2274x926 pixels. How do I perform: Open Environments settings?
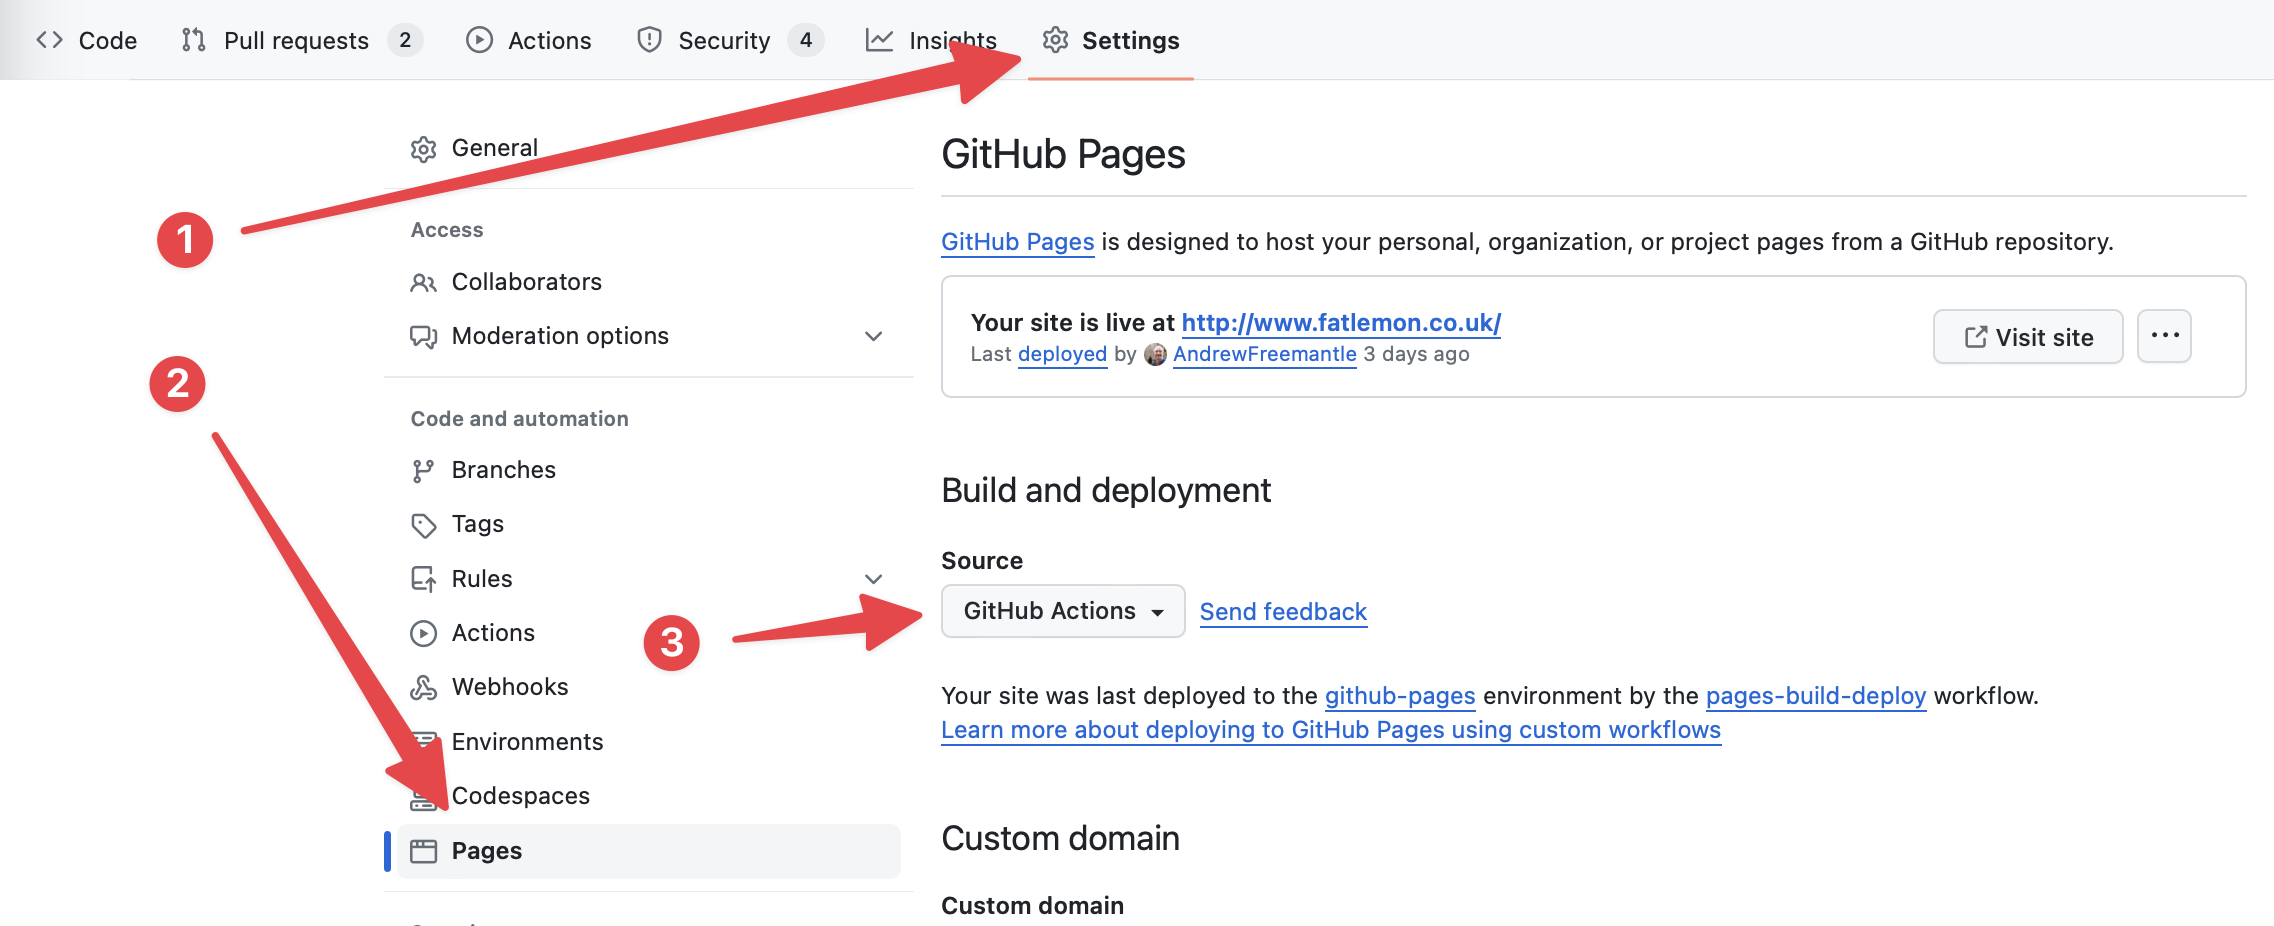tap(648, 742)
